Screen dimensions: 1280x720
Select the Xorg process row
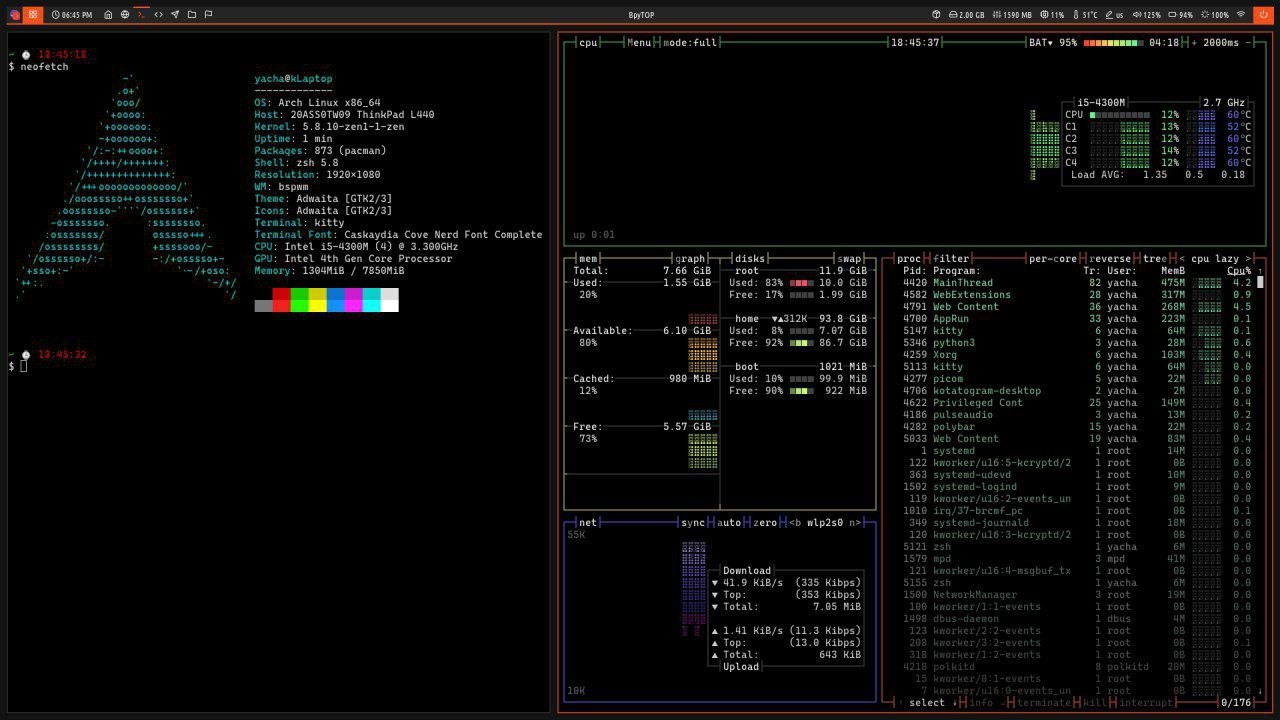pyautogui.click(x=1074, y=355)
